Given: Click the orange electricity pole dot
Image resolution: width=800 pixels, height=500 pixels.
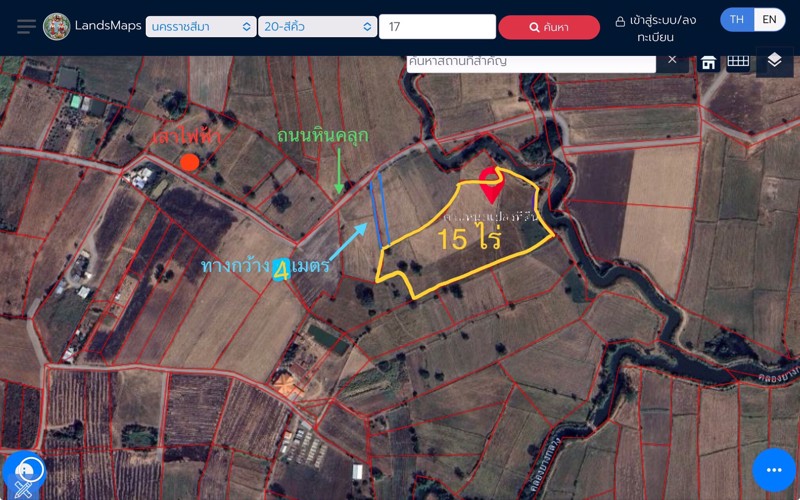Looking at the screenshot, I should 189,161.
